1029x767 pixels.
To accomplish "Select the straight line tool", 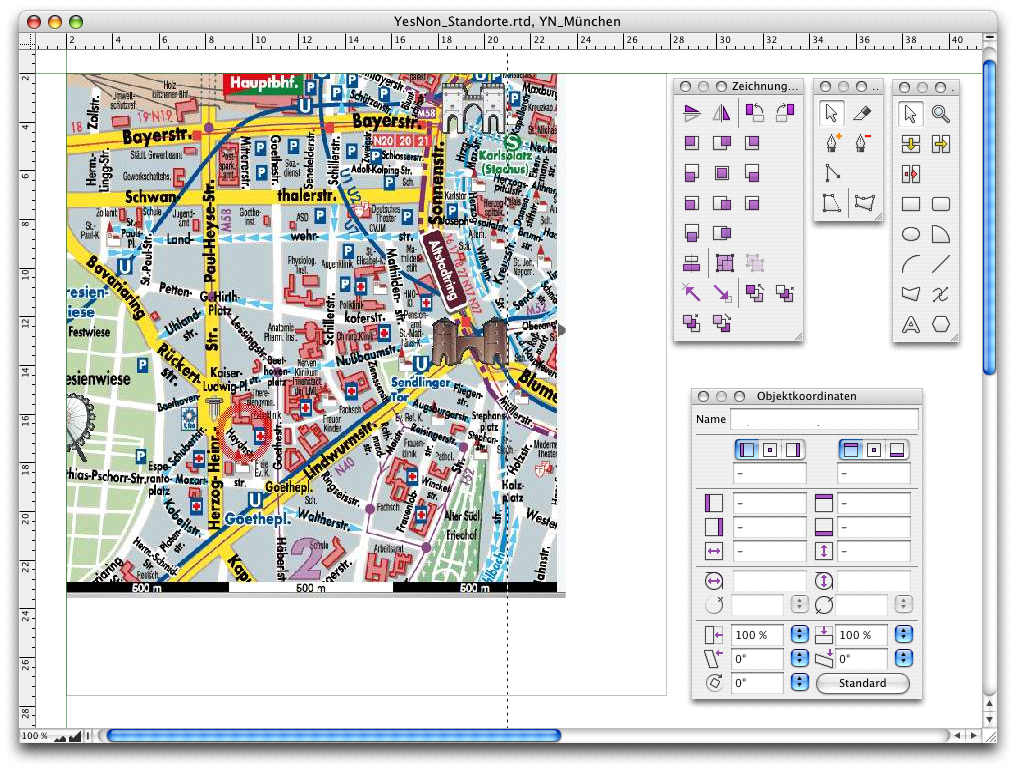I will pos(940,264).
